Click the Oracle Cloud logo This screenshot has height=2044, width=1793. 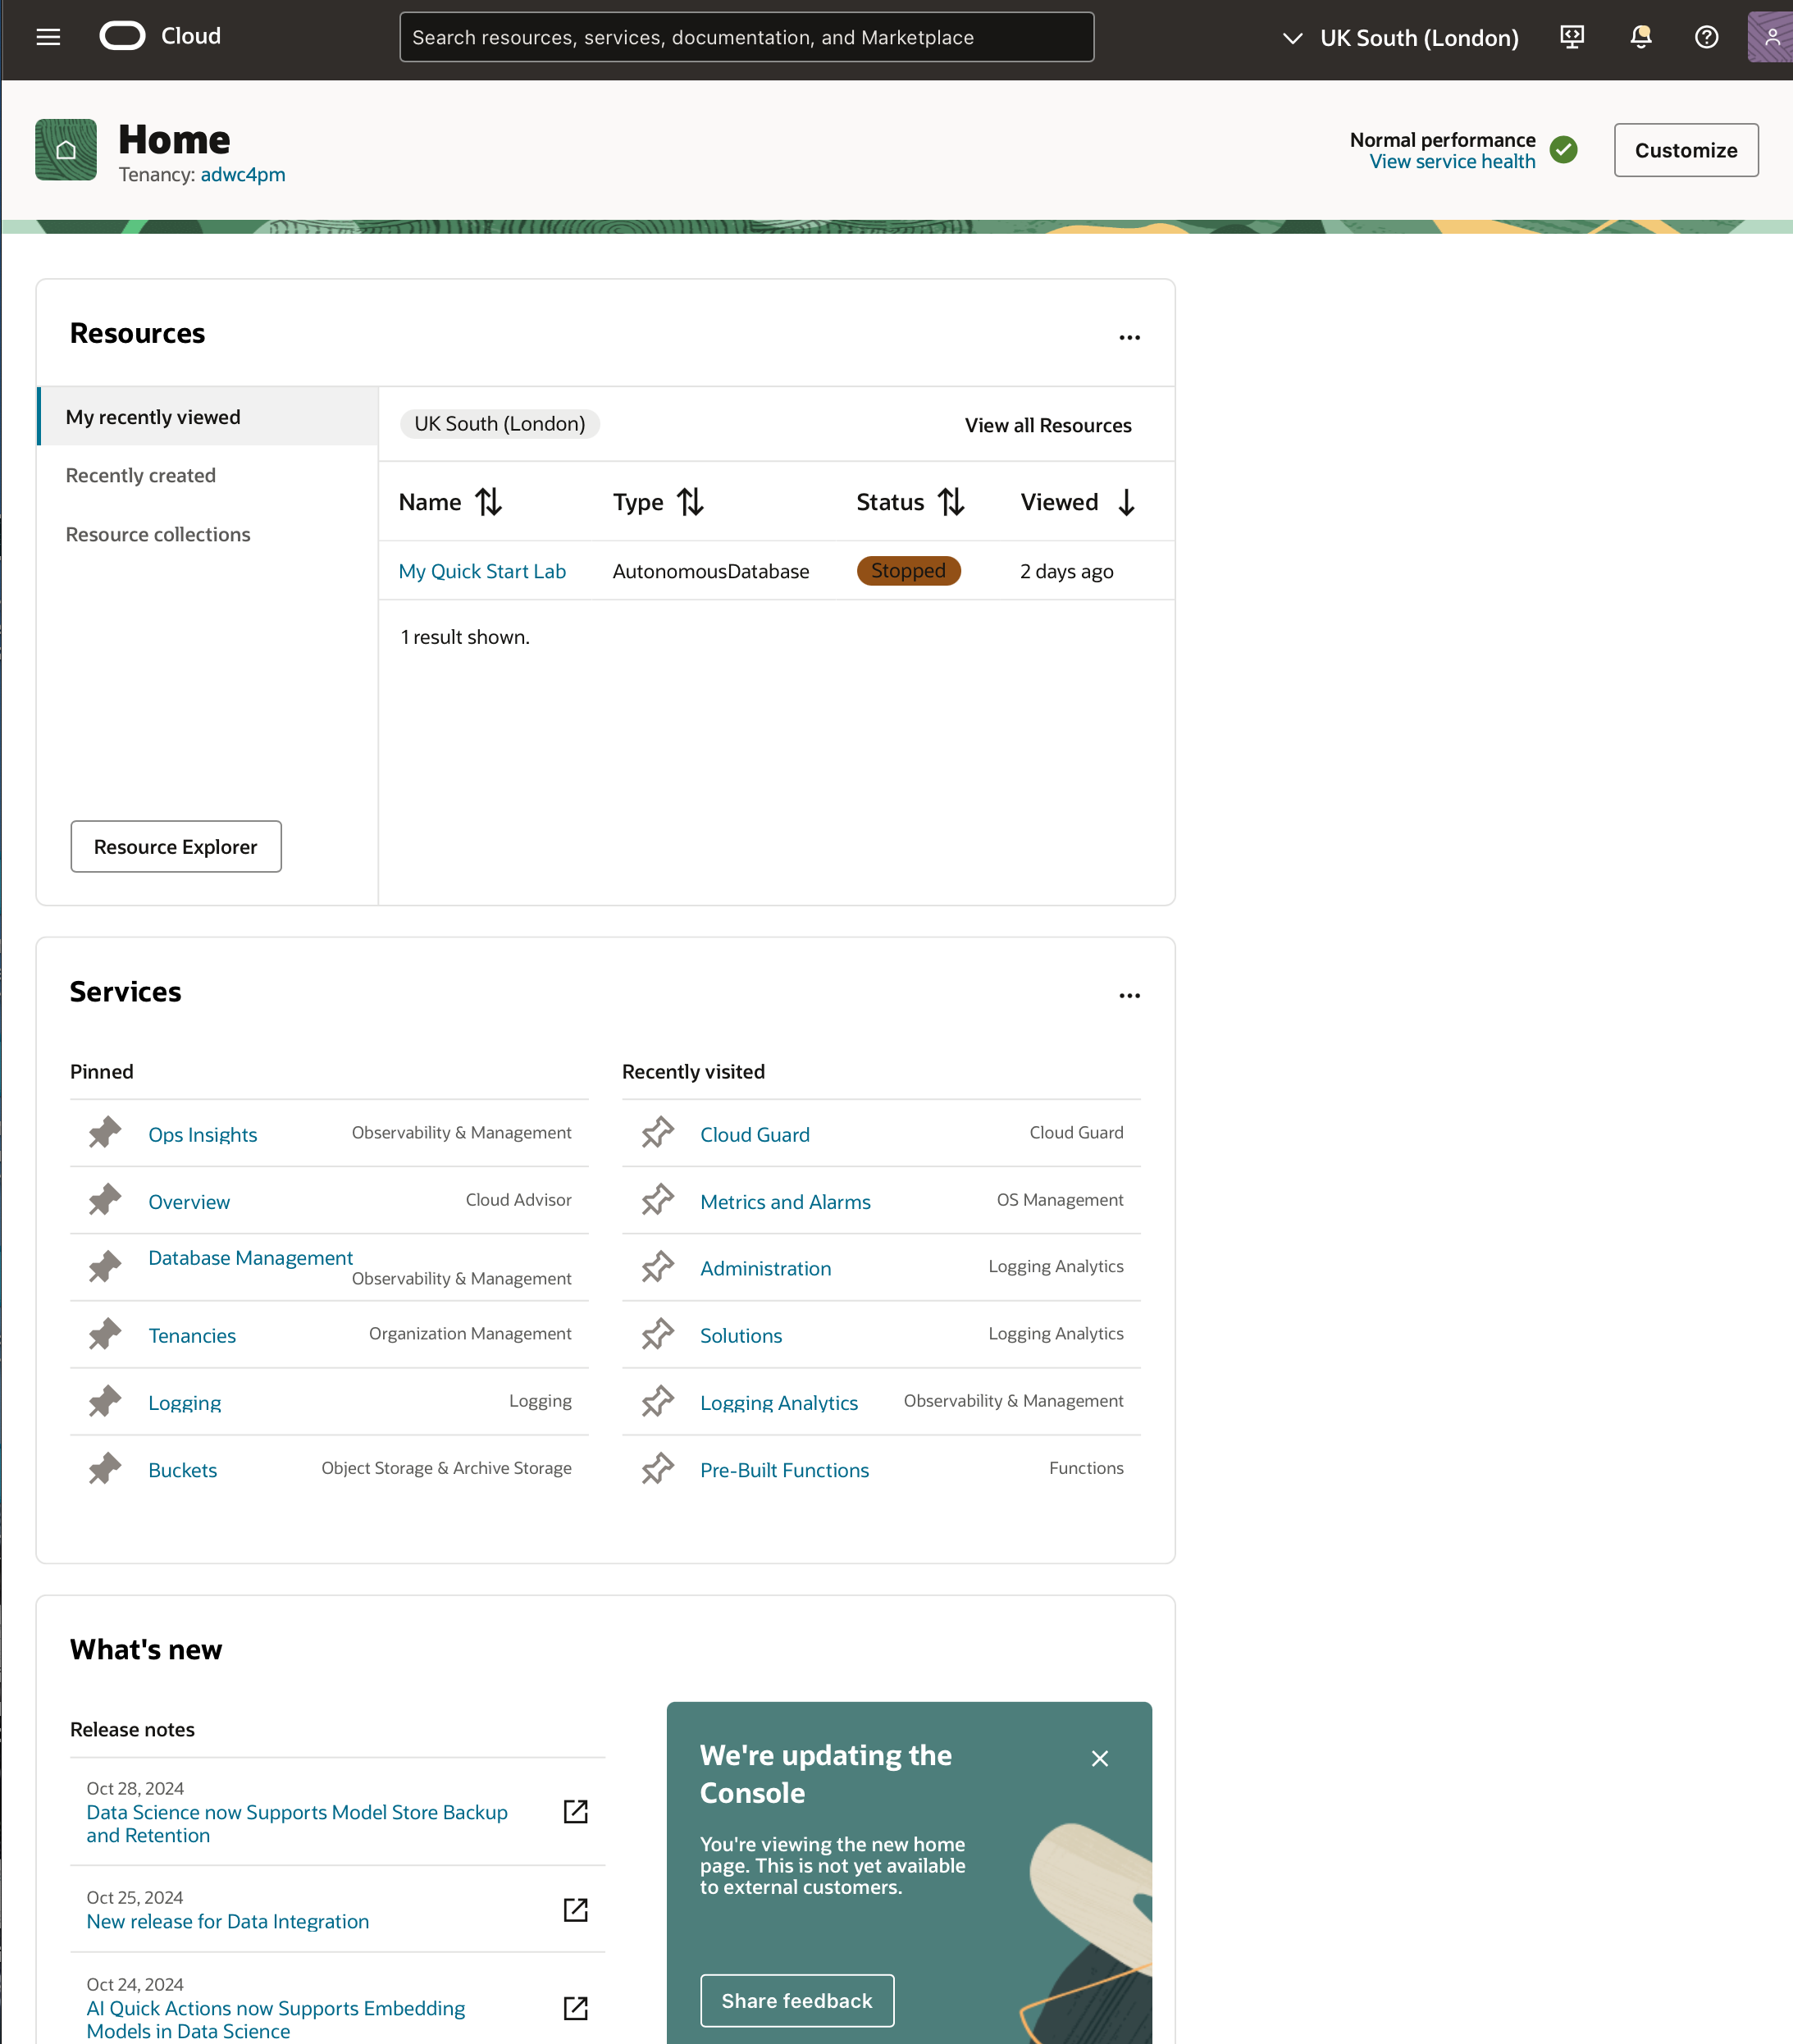pyautogui.click(x=122, y=35)
